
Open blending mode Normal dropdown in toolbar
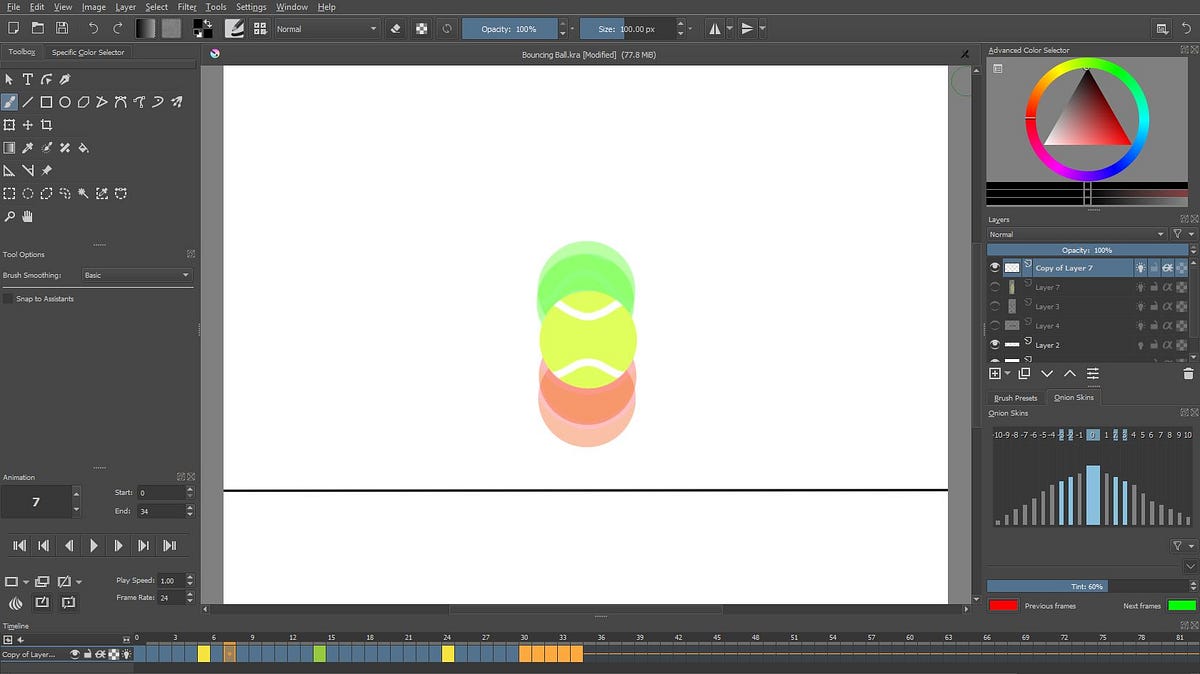coord(327,29)
